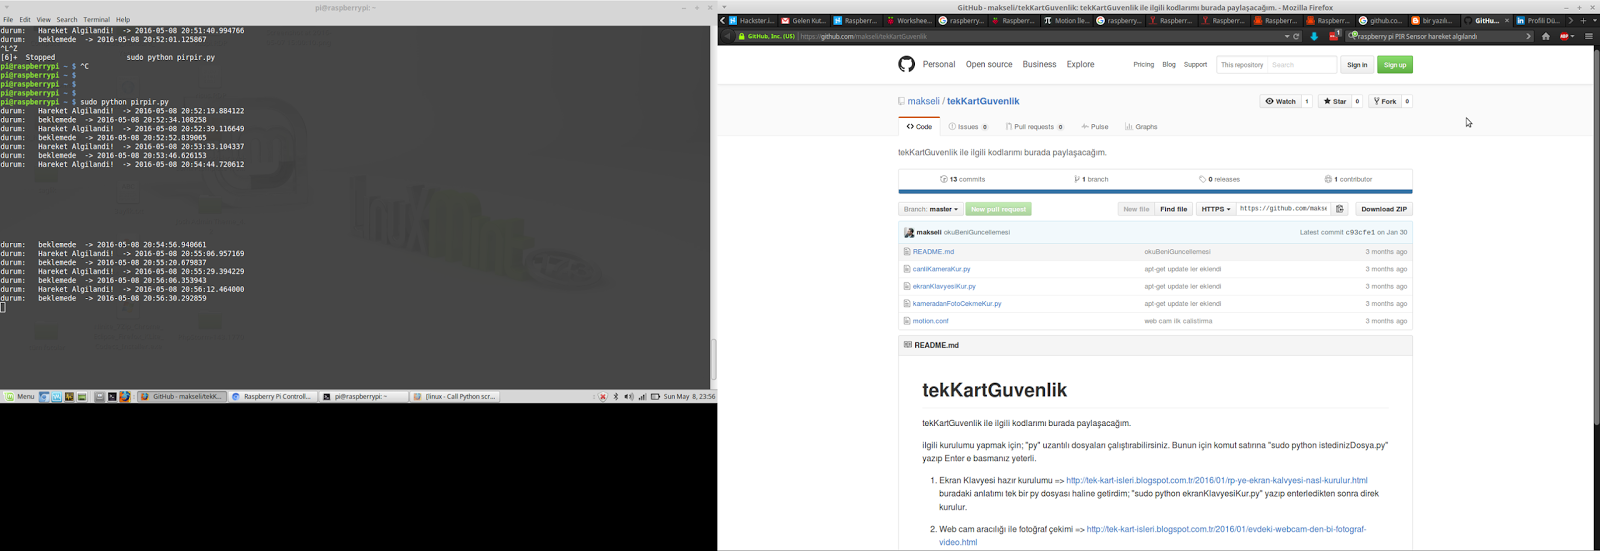This screenshot has width=1600, height=551.
Task: Open kameradanFotoCekmeKur.py file link
Action: click(x=957, y=303)
